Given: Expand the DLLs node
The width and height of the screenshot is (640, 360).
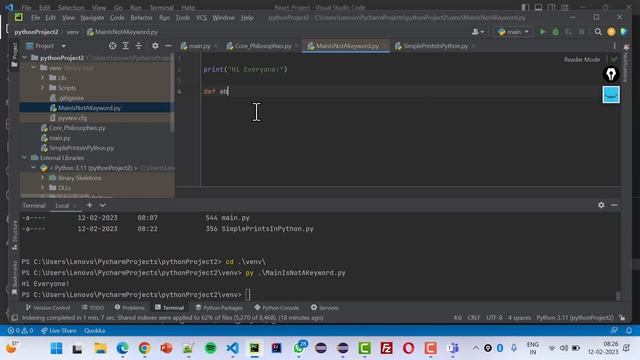Looking at the screenshot, I should [x=42, y=188].
